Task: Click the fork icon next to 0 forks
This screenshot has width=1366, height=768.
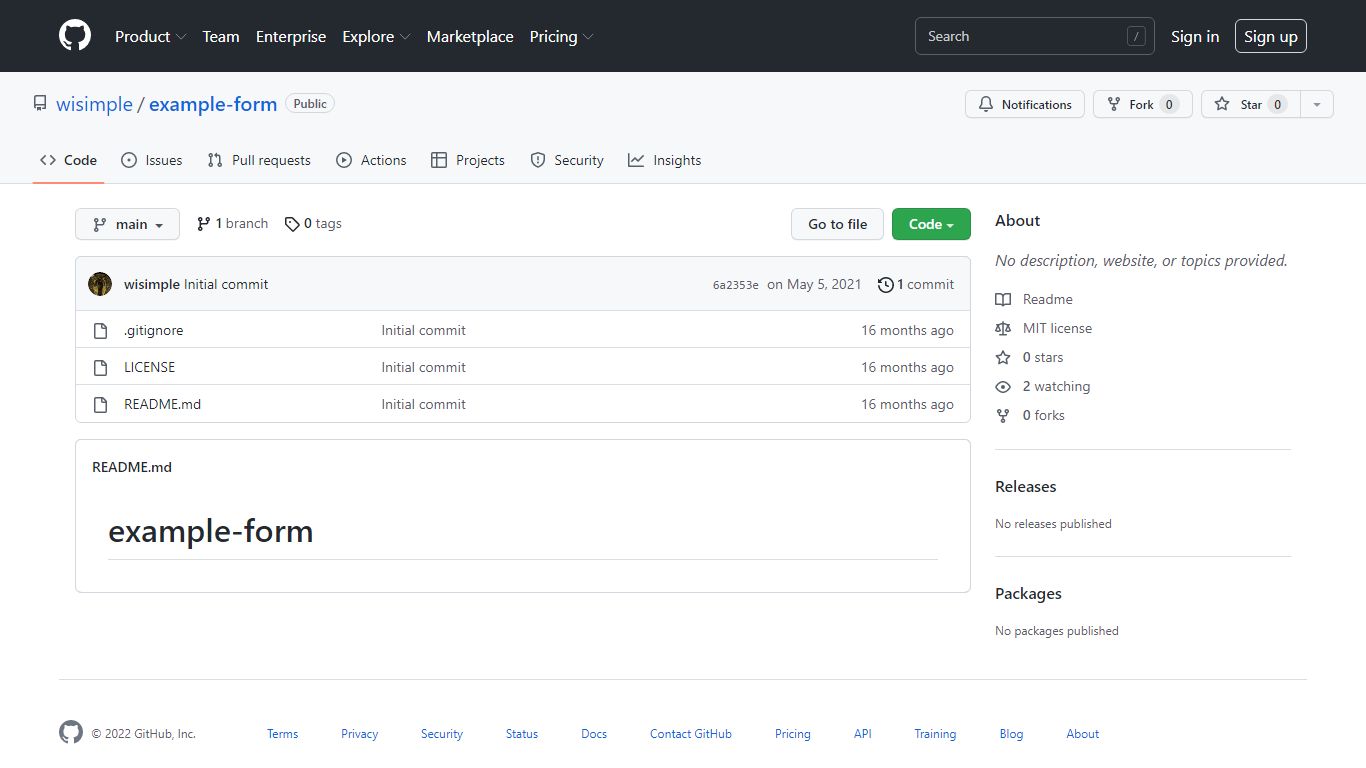Action: click(x=1003, y=415)
